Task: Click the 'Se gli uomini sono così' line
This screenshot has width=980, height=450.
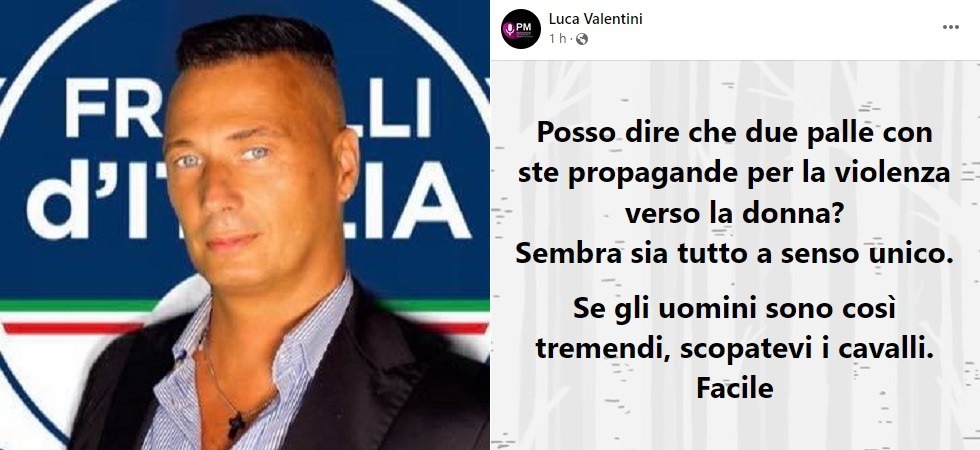Action: [x=734, y=309]
